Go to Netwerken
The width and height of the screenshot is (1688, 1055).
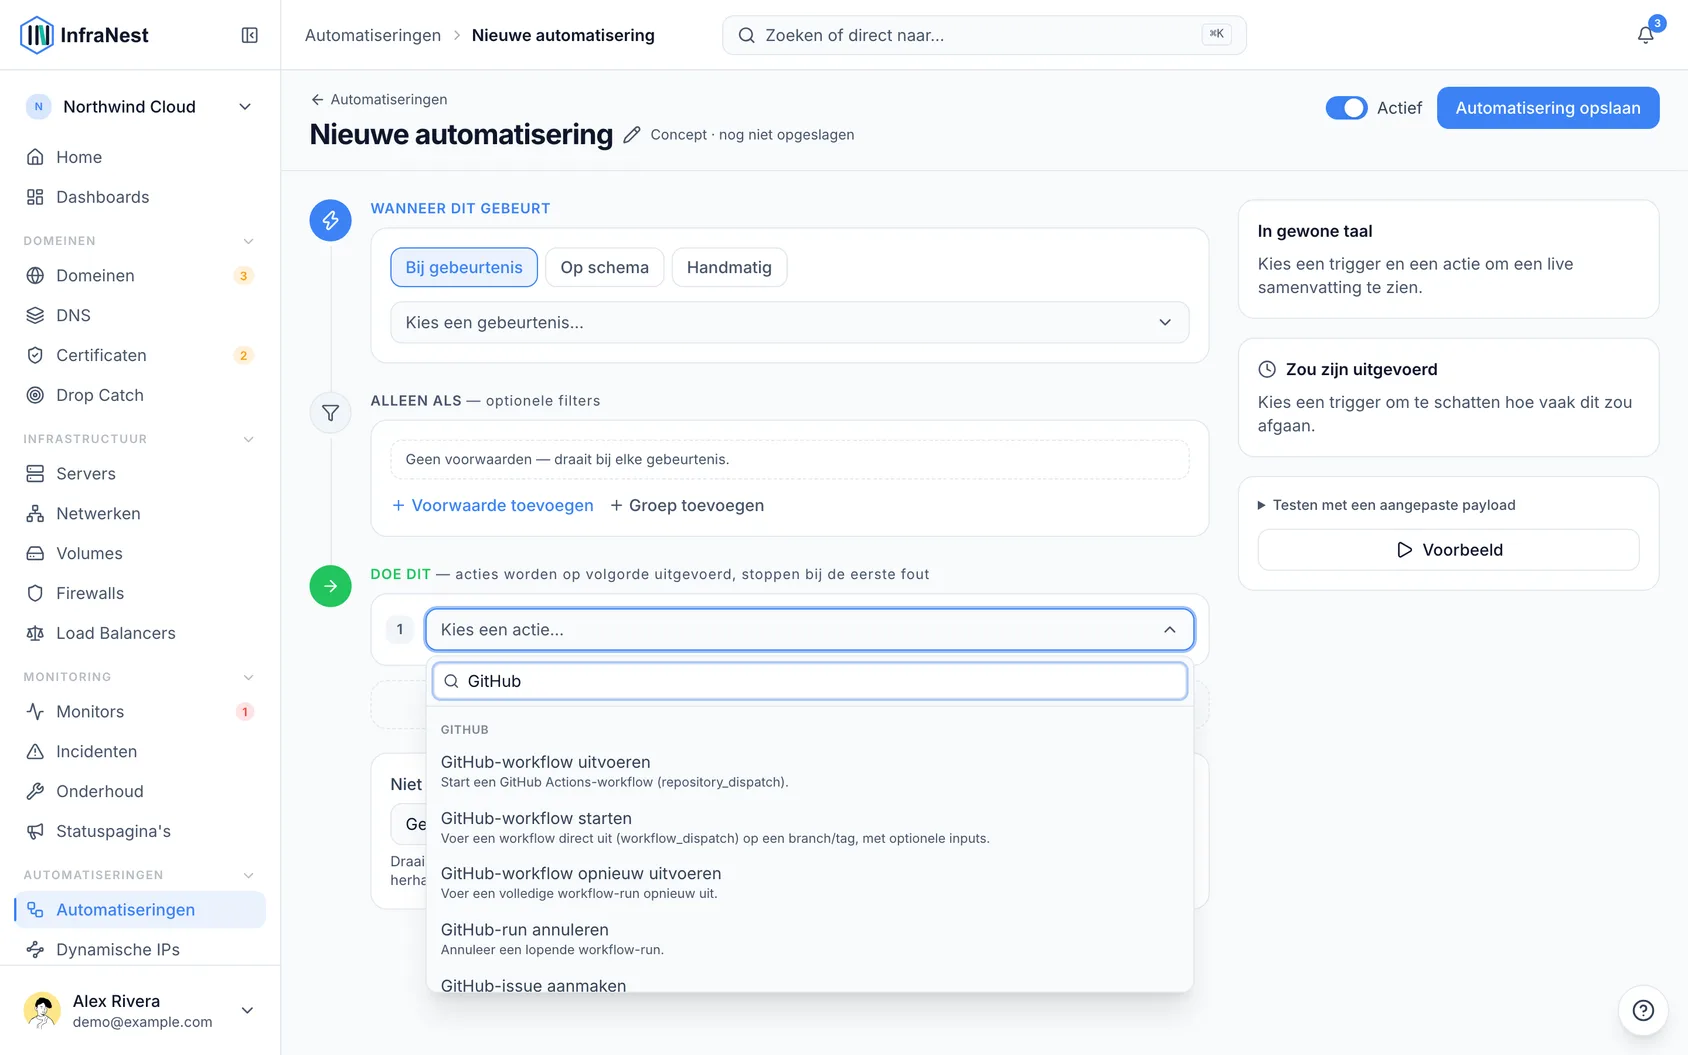[140, 513]
